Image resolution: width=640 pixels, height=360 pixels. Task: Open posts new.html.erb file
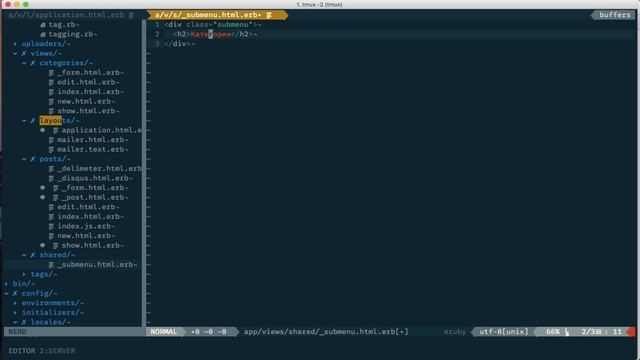(86, 236)
